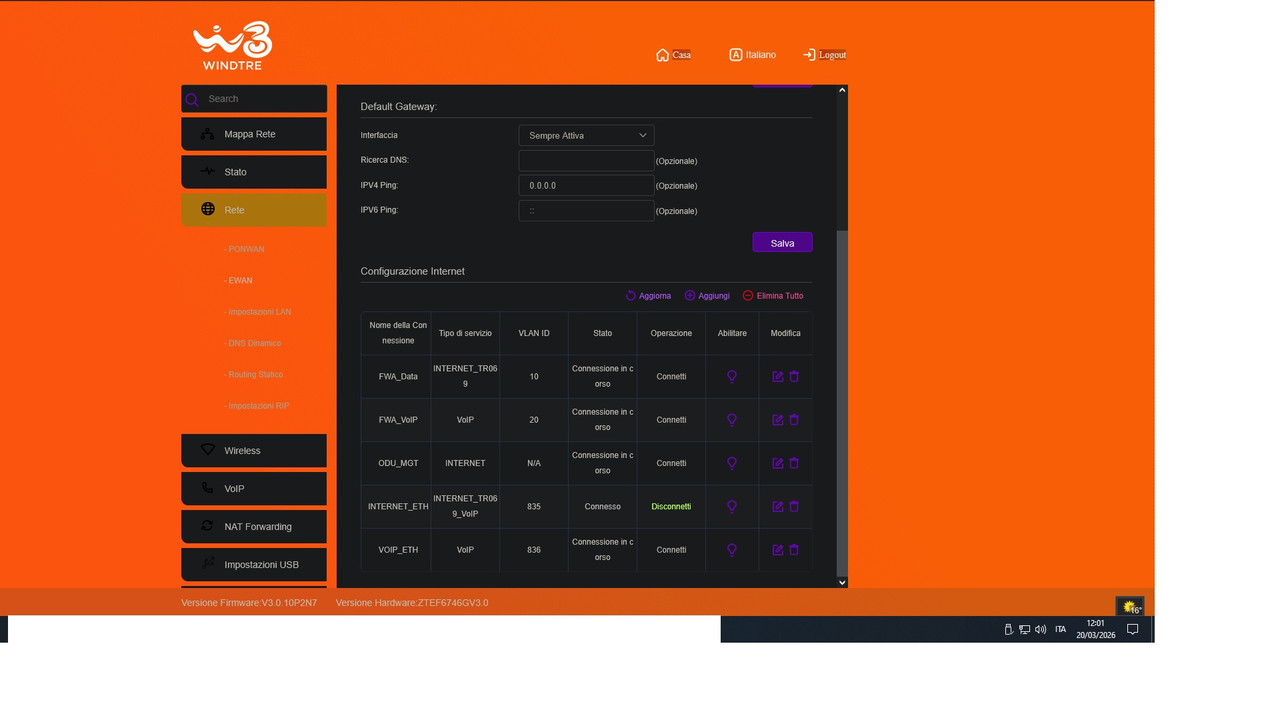Viewport: 1280px width, 720px height.
Task: Delete the VOIP_ETH connection
Action: (x=794, y=550)
